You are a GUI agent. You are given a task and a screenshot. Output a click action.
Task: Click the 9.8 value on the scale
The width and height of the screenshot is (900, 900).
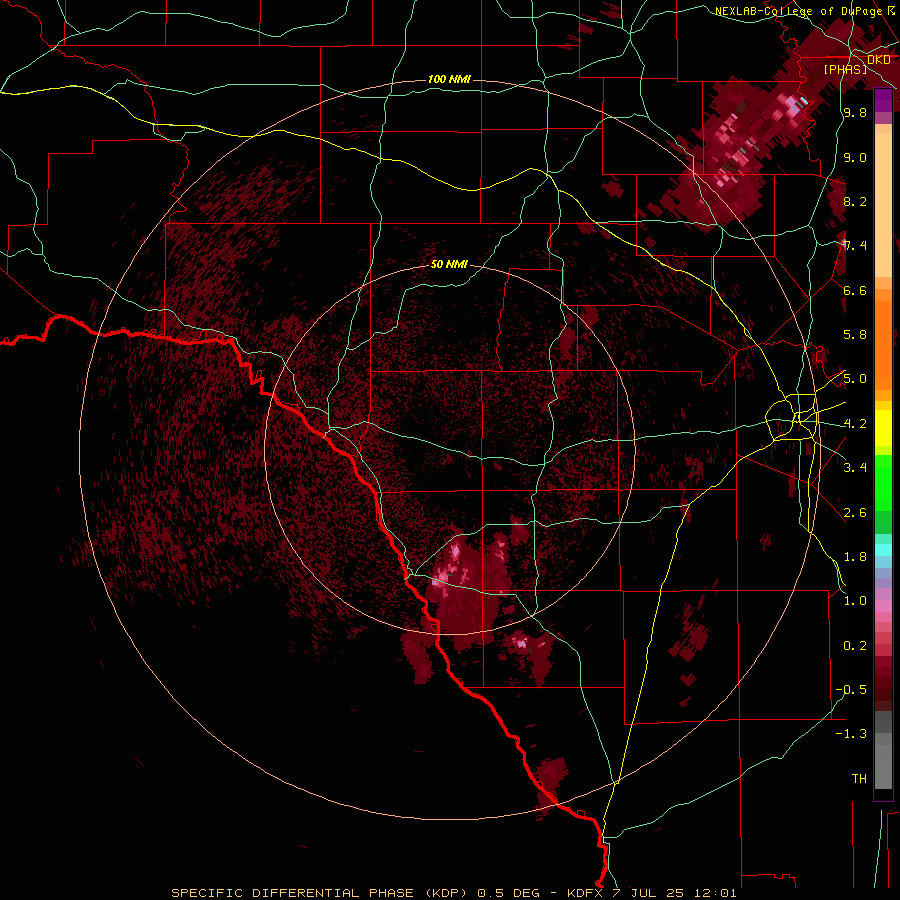pyautogui.click(x=855, y=112)
